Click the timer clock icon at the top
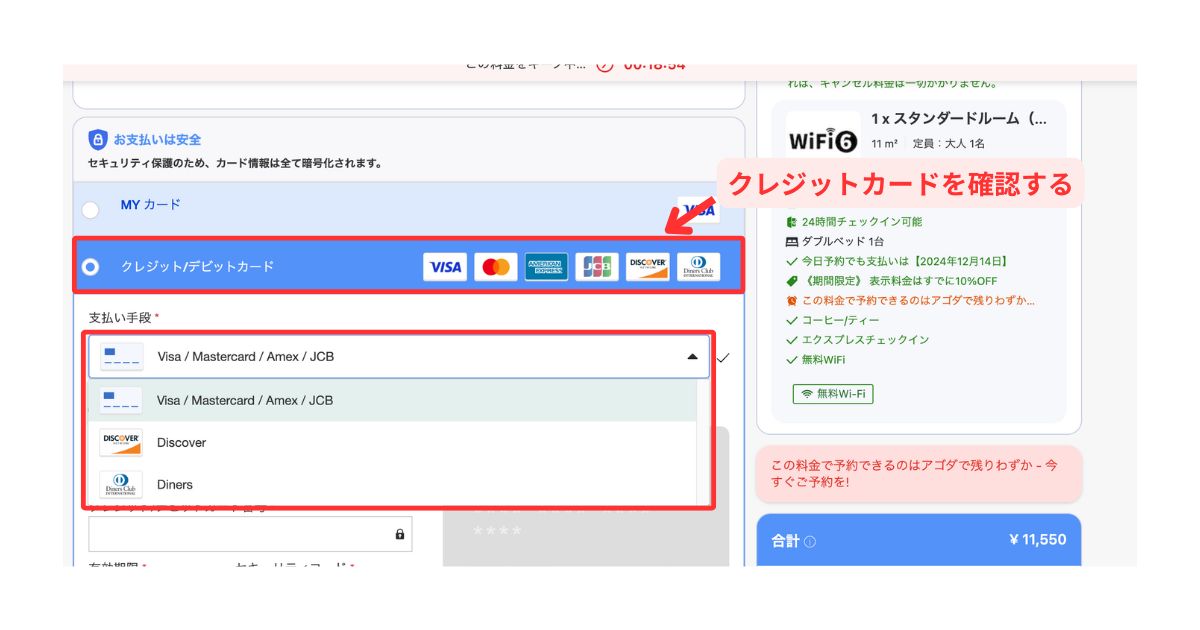Screen dimensions: 1200x630 [x=605, y=66]
